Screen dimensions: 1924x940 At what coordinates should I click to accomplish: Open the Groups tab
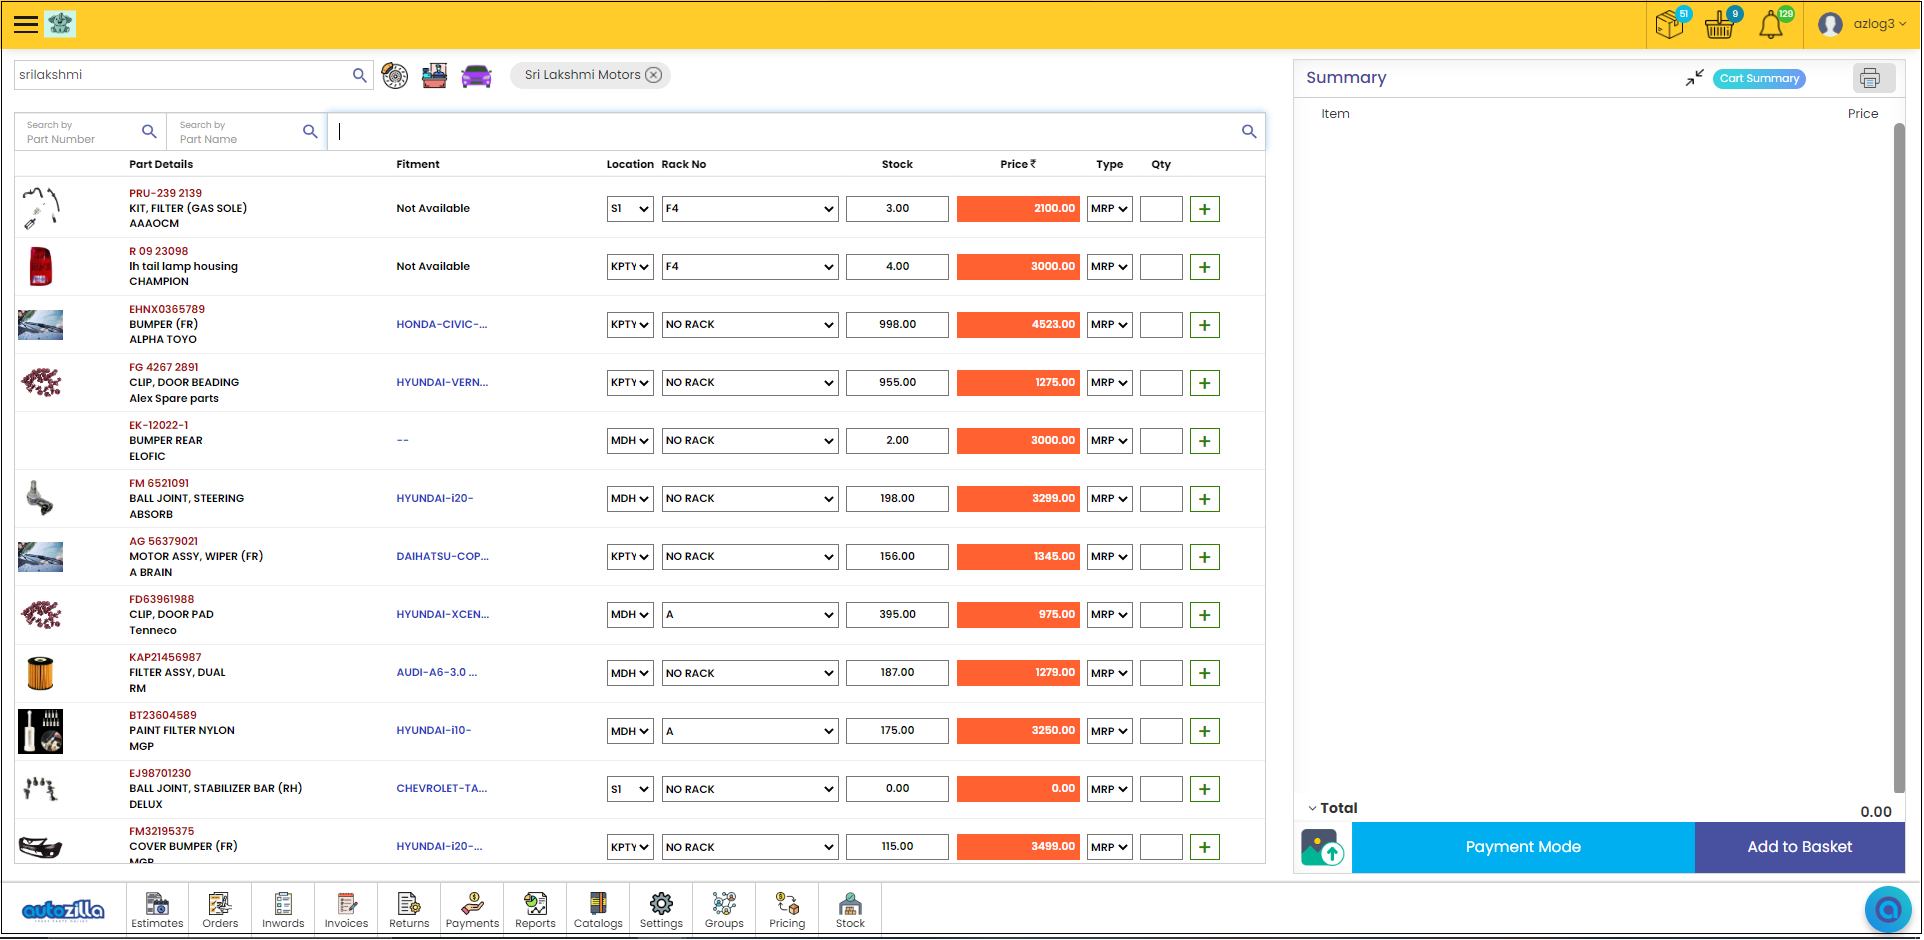pos(724,910)
